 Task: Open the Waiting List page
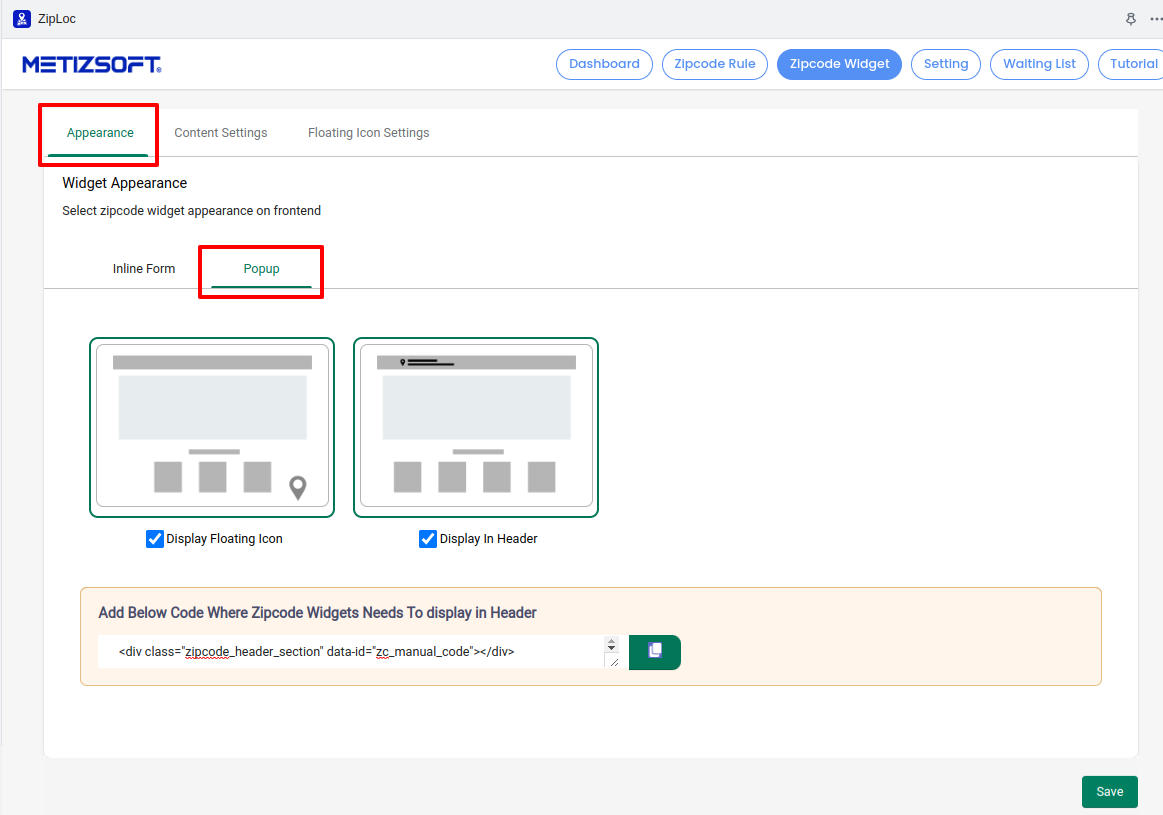click(1039, 64)
